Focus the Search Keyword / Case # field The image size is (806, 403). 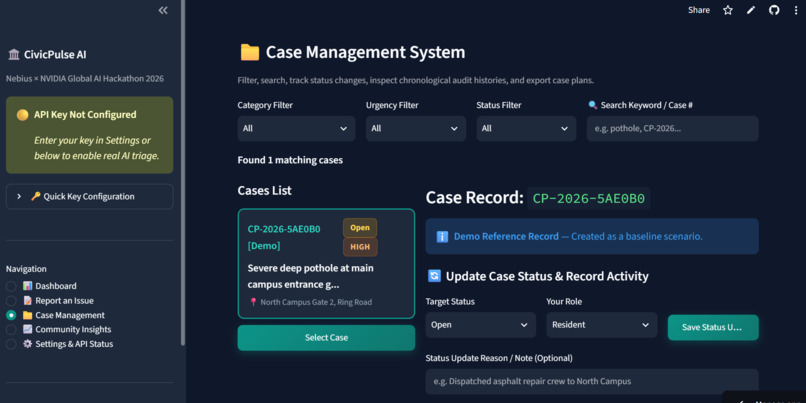[x=673, y=129]
